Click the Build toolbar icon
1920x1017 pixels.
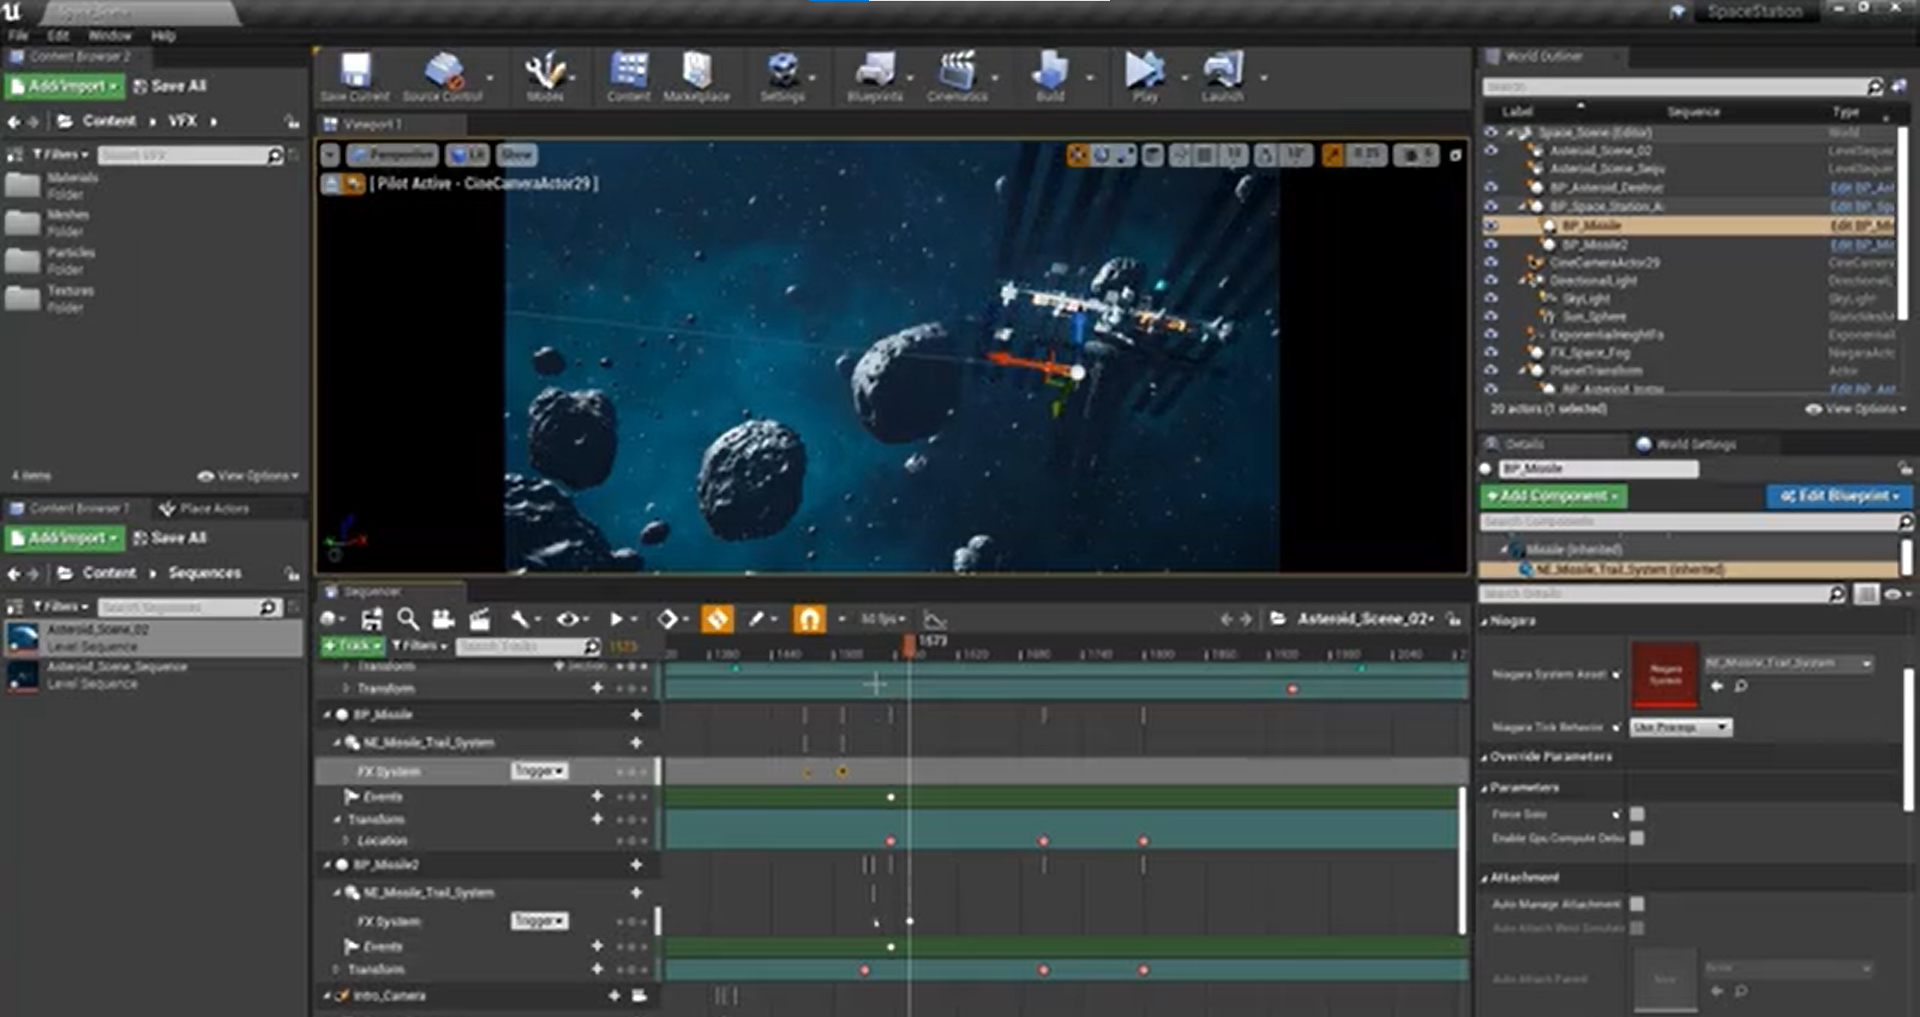click(1049, 76)
